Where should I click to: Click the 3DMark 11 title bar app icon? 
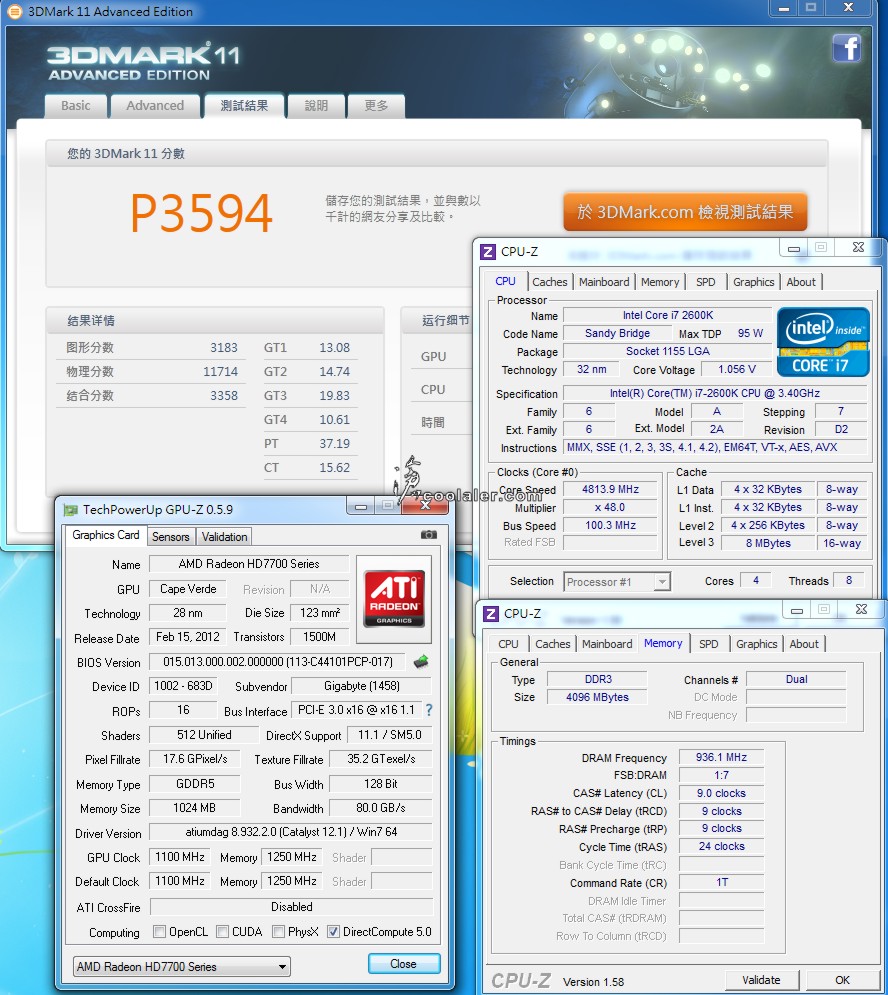click(15, 11)
